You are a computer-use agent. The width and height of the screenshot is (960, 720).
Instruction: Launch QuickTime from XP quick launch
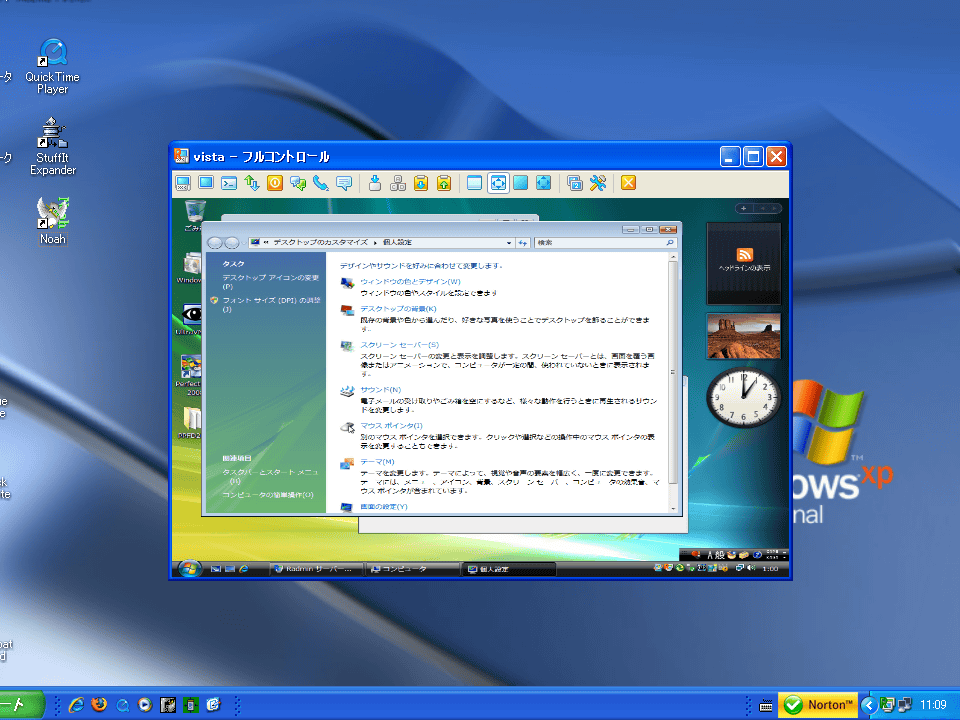point(122,705)
